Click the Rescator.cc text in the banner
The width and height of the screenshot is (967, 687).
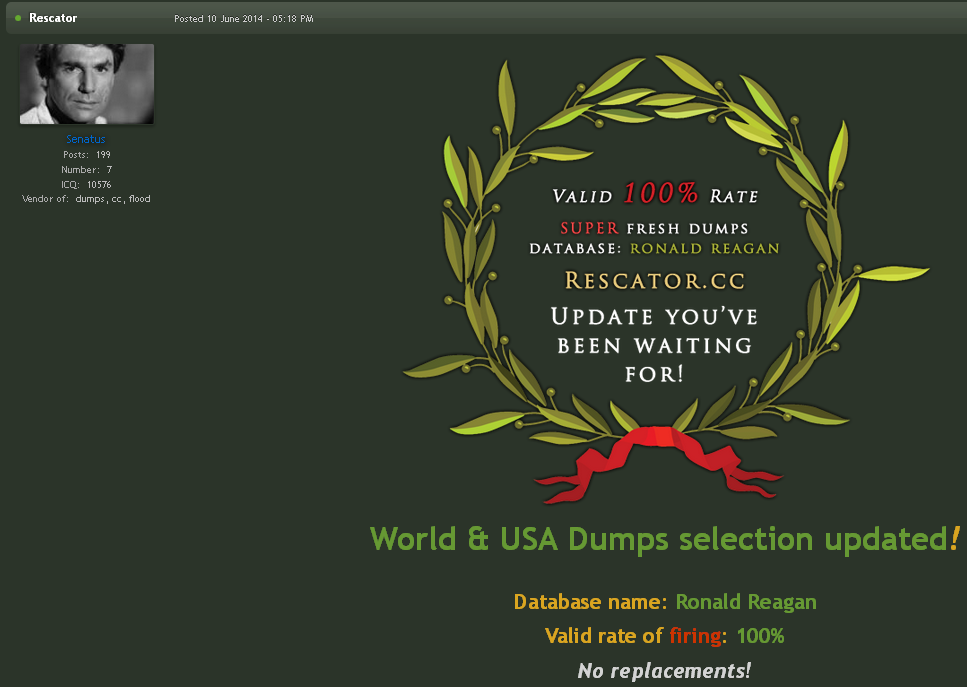pyautogui.click(x=654, y=280)
